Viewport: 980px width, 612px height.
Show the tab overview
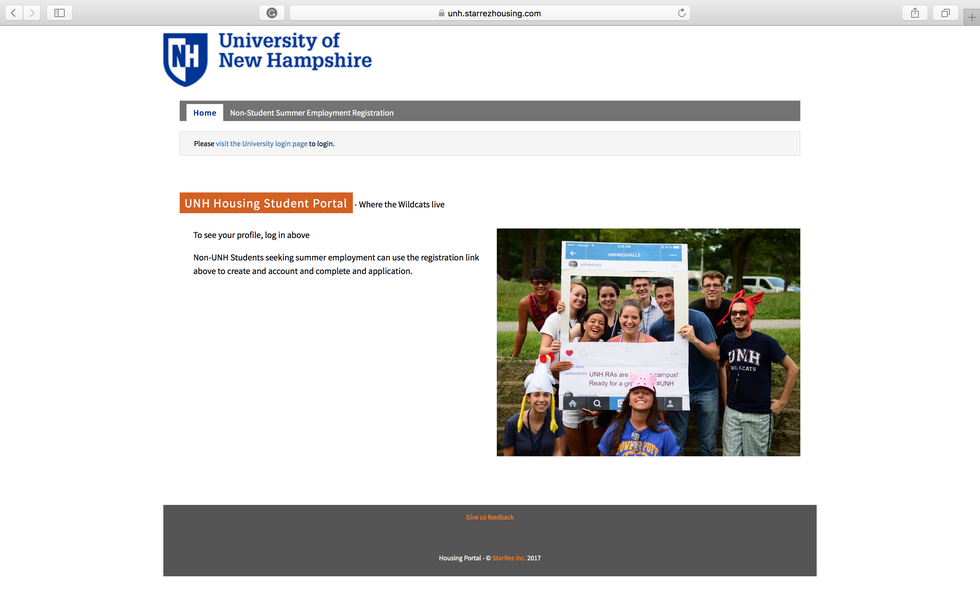944,13
